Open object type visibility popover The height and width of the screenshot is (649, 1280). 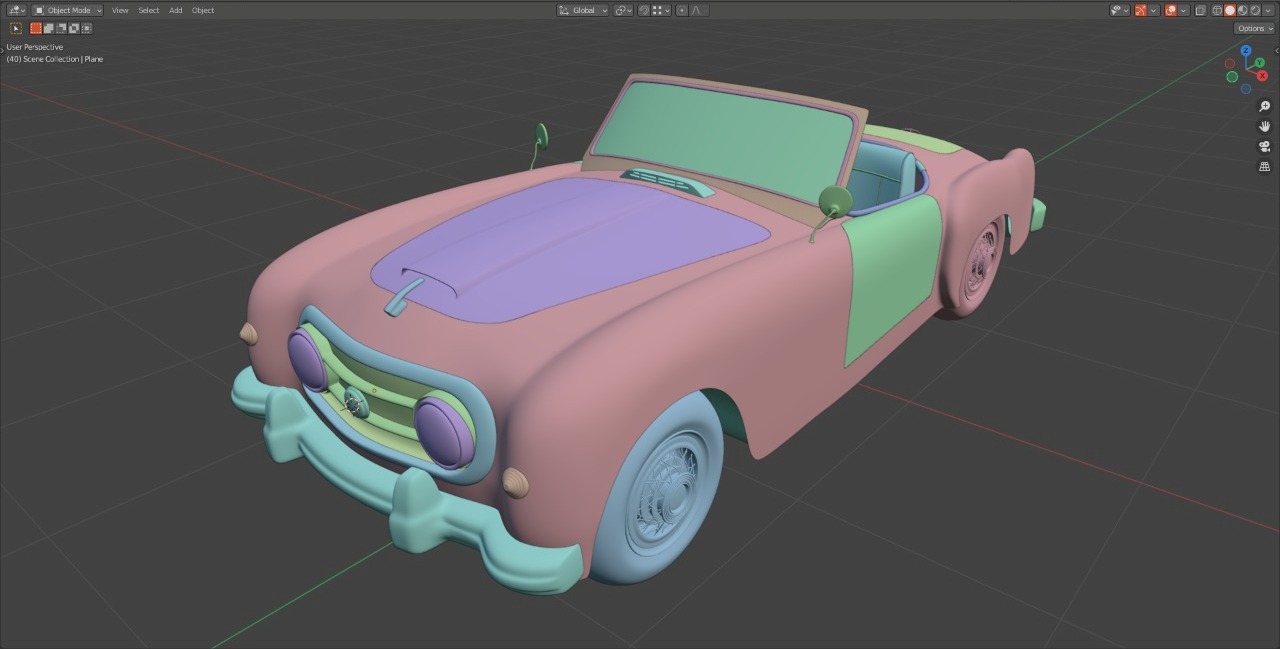(1120, 10)
